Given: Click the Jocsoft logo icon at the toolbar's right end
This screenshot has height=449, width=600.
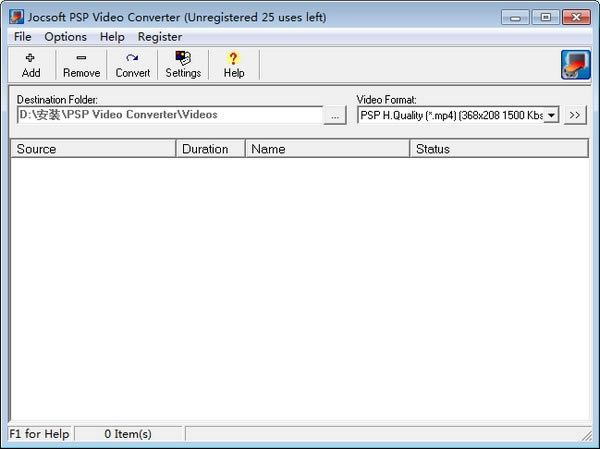Looking at the screenshot, I should 576,65.
